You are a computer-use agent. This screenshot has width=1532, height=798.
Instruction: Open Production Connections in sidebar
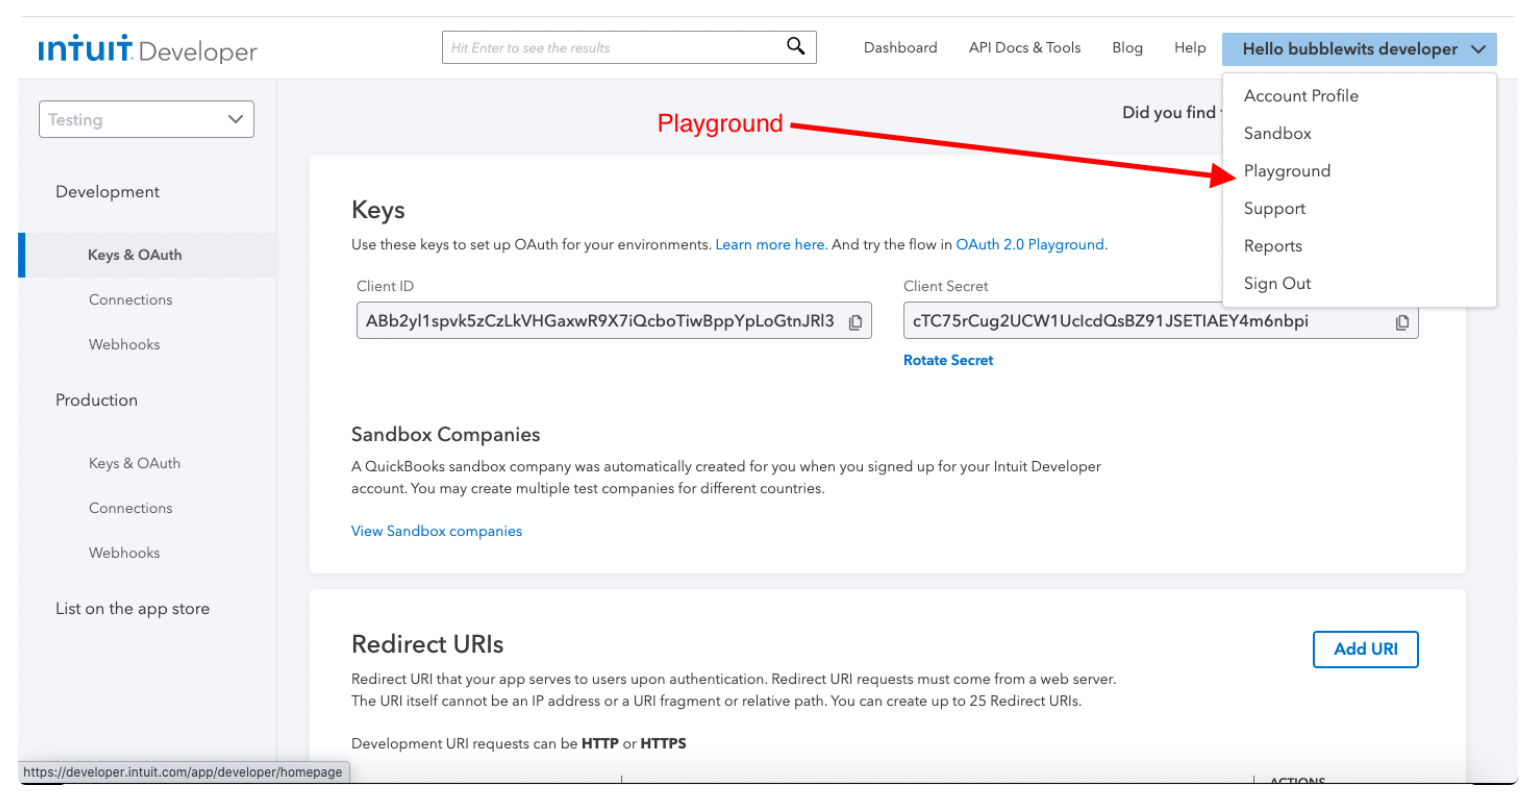[130, 508]
